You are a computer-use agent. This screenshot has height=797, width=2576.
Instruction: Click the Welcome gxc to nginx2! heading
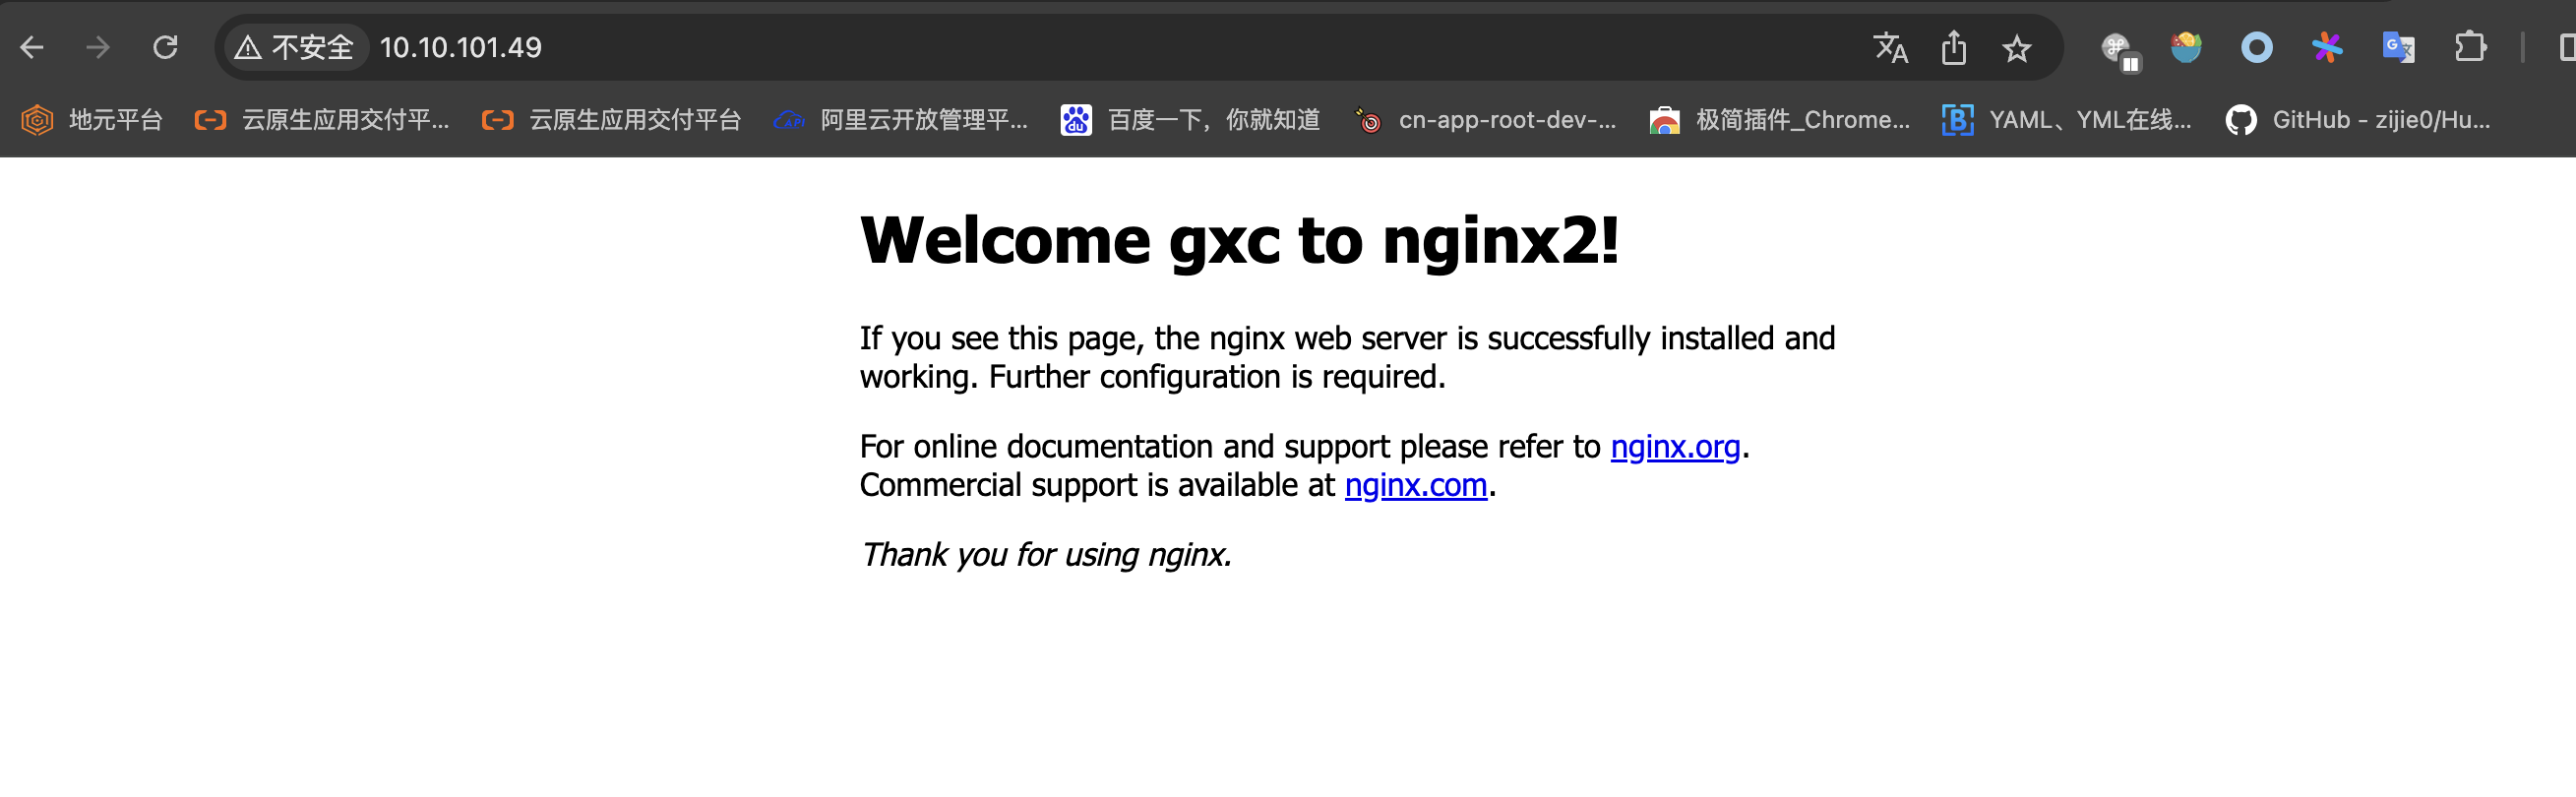[x=1239, y=241]
